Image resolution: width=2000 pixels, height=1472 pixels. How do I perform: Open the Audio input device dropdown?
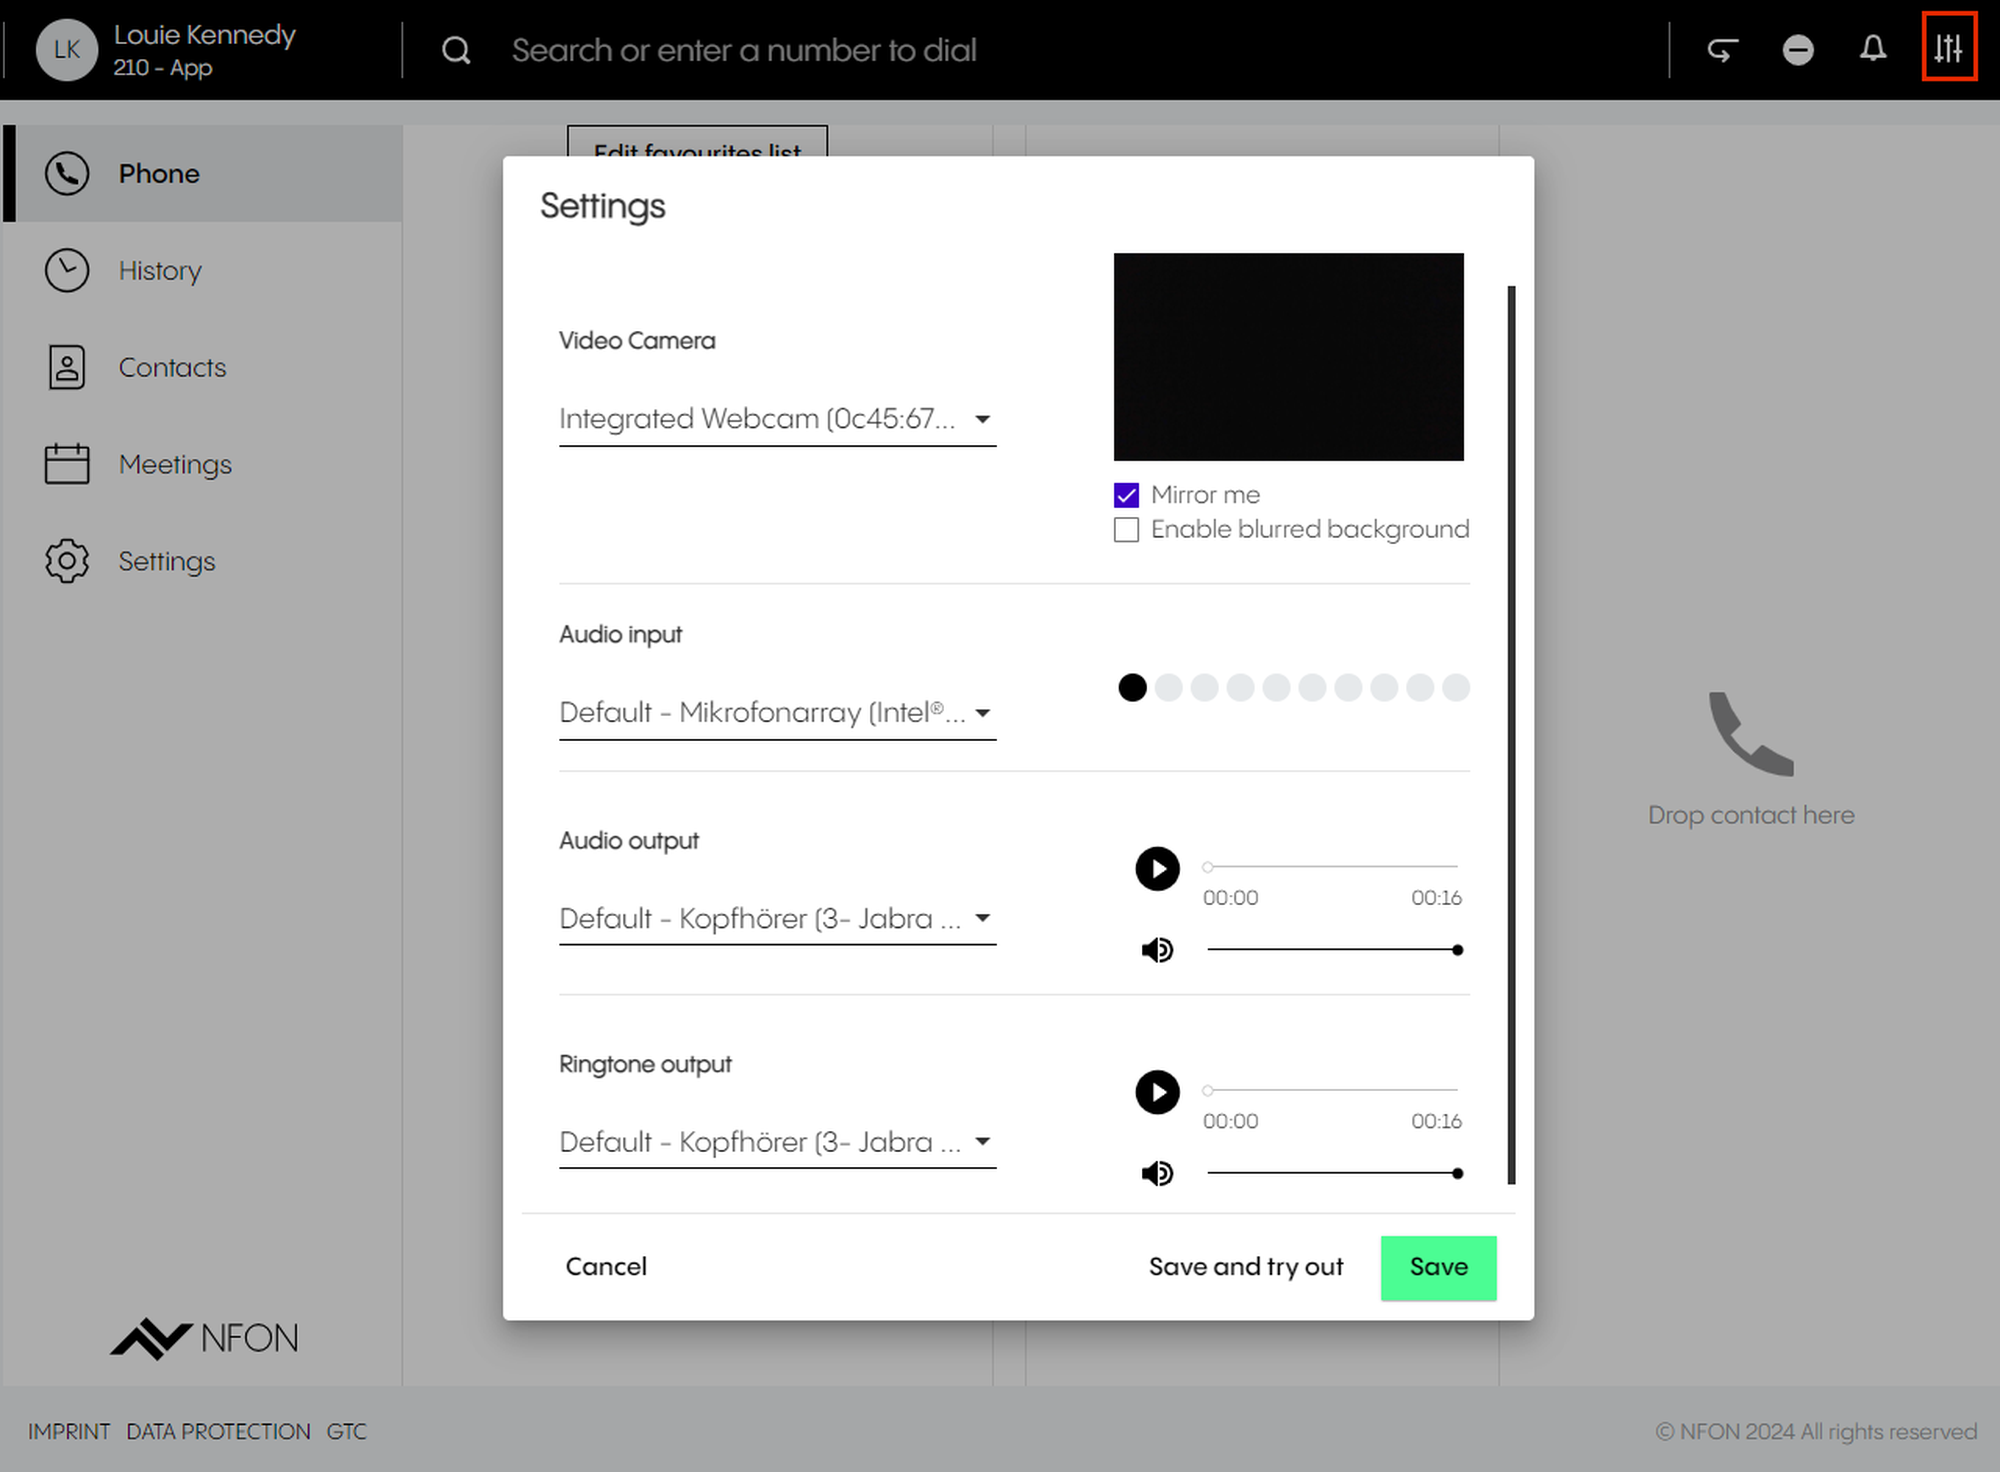click(776, 713)
